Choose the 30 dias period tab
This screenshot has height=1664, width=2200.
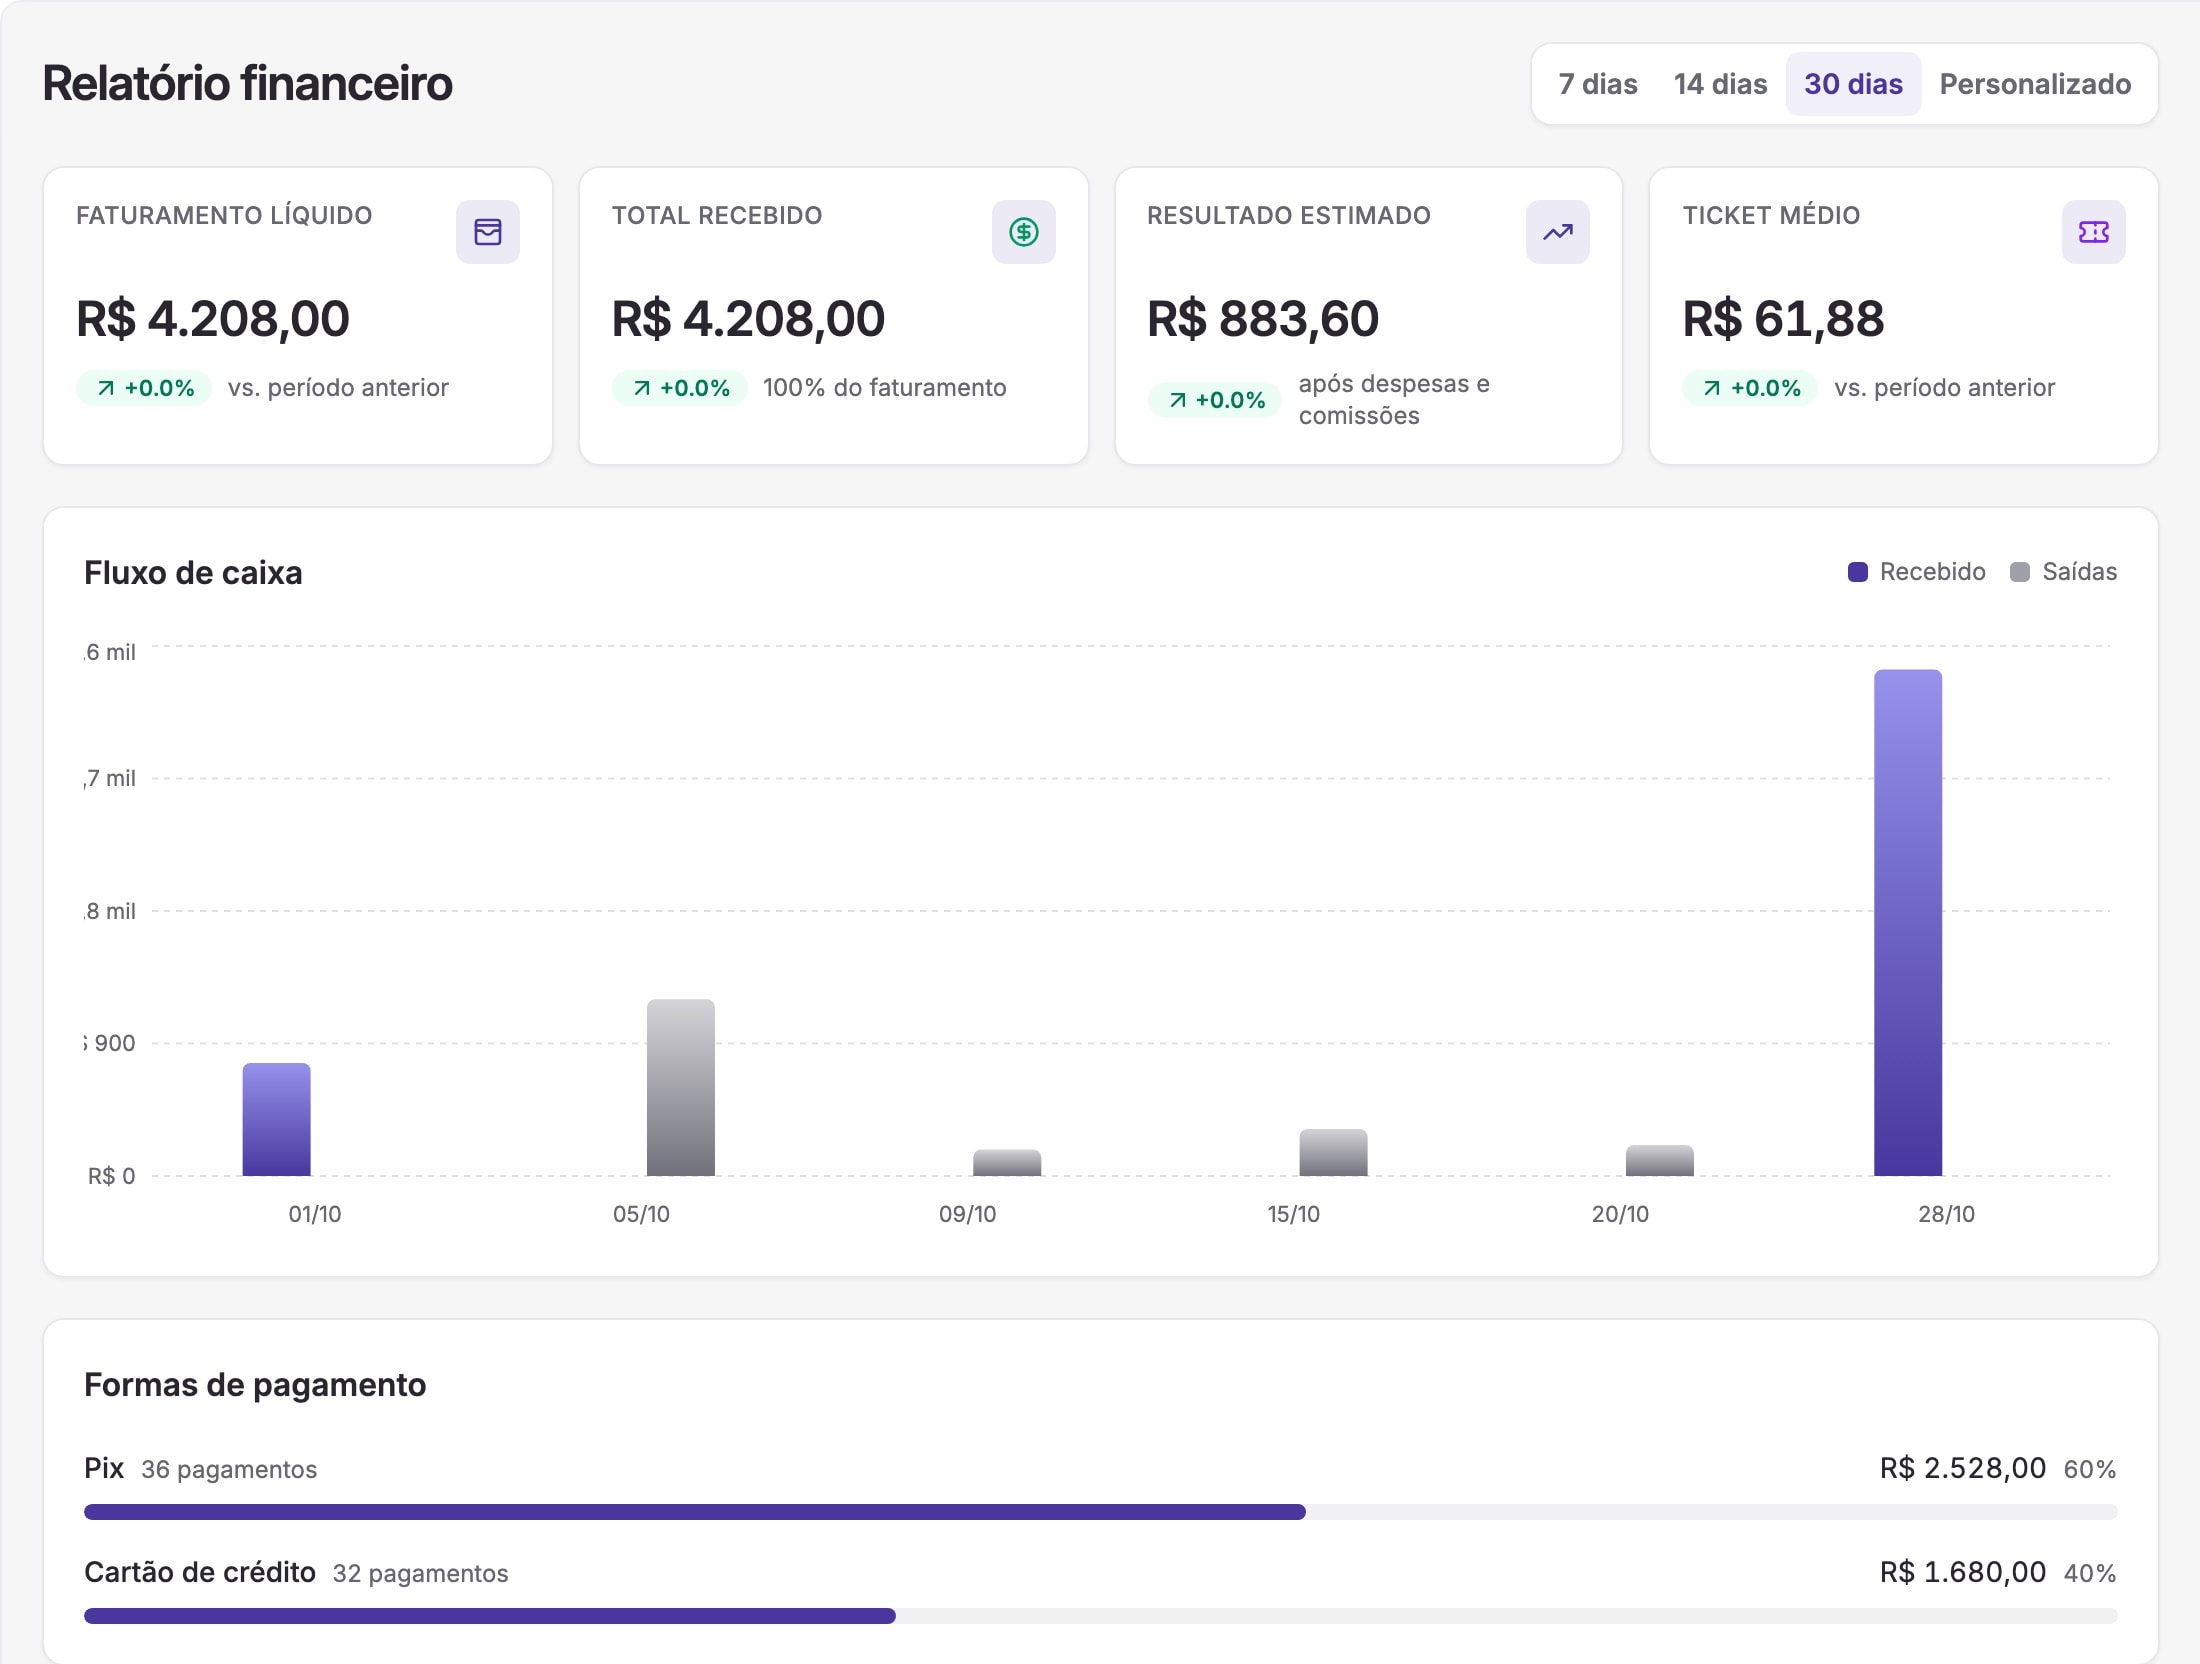[1853, 84]
